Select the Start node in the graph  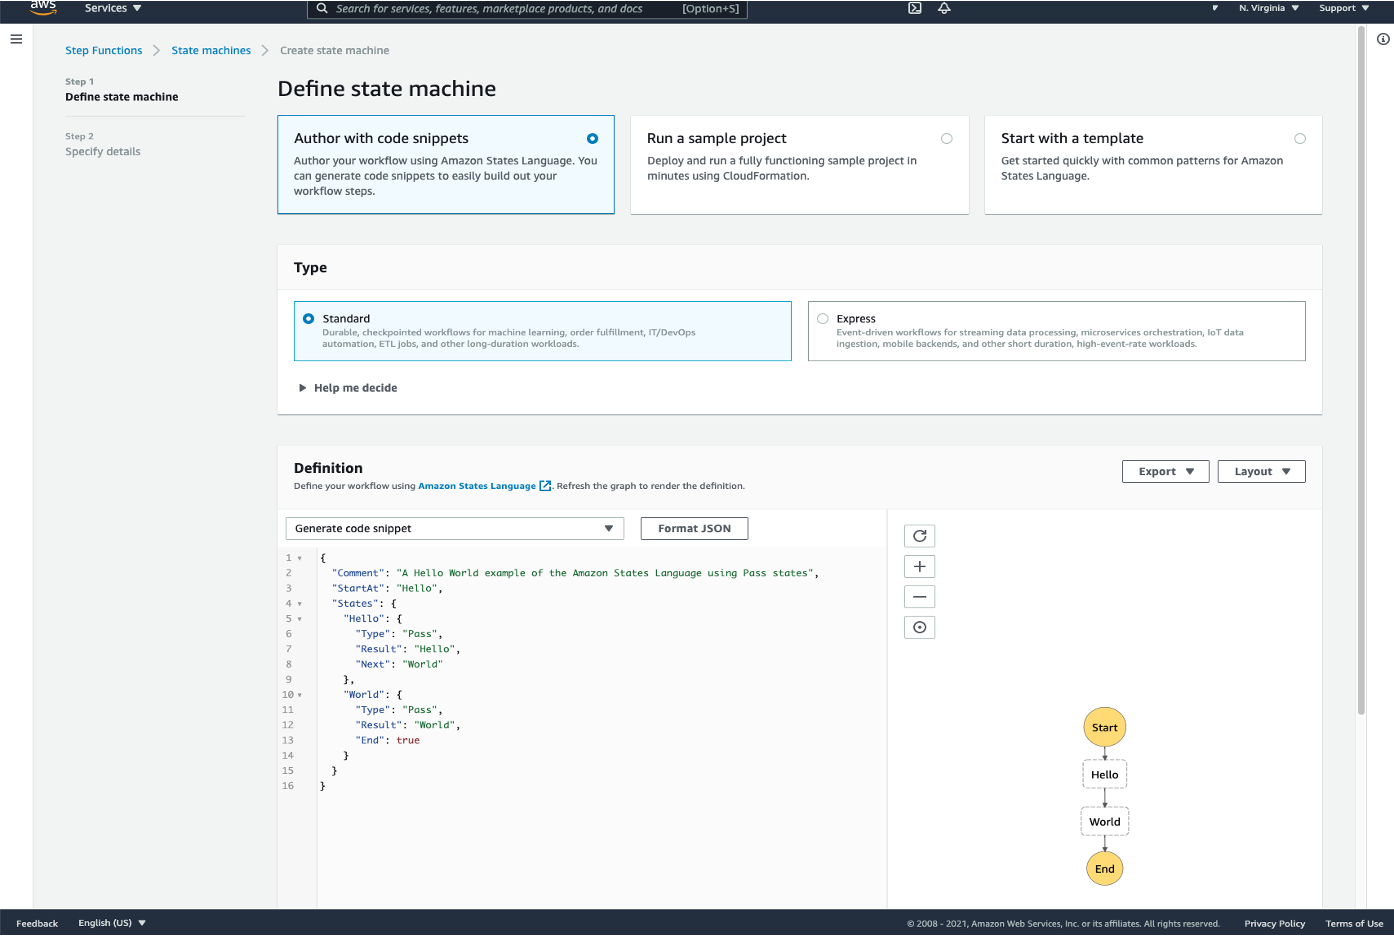(1105, 727)
